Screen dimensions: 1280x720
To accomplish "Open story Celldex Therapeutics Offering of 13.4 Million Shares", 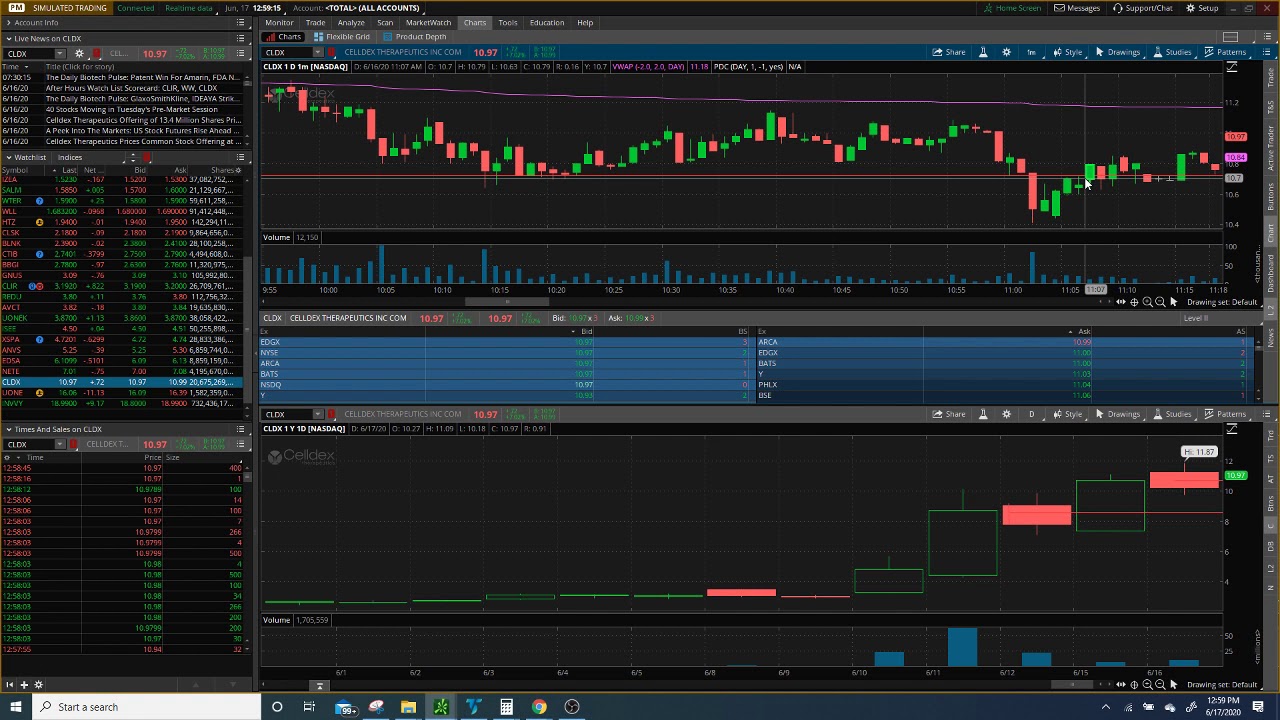I will click(143, 120).
